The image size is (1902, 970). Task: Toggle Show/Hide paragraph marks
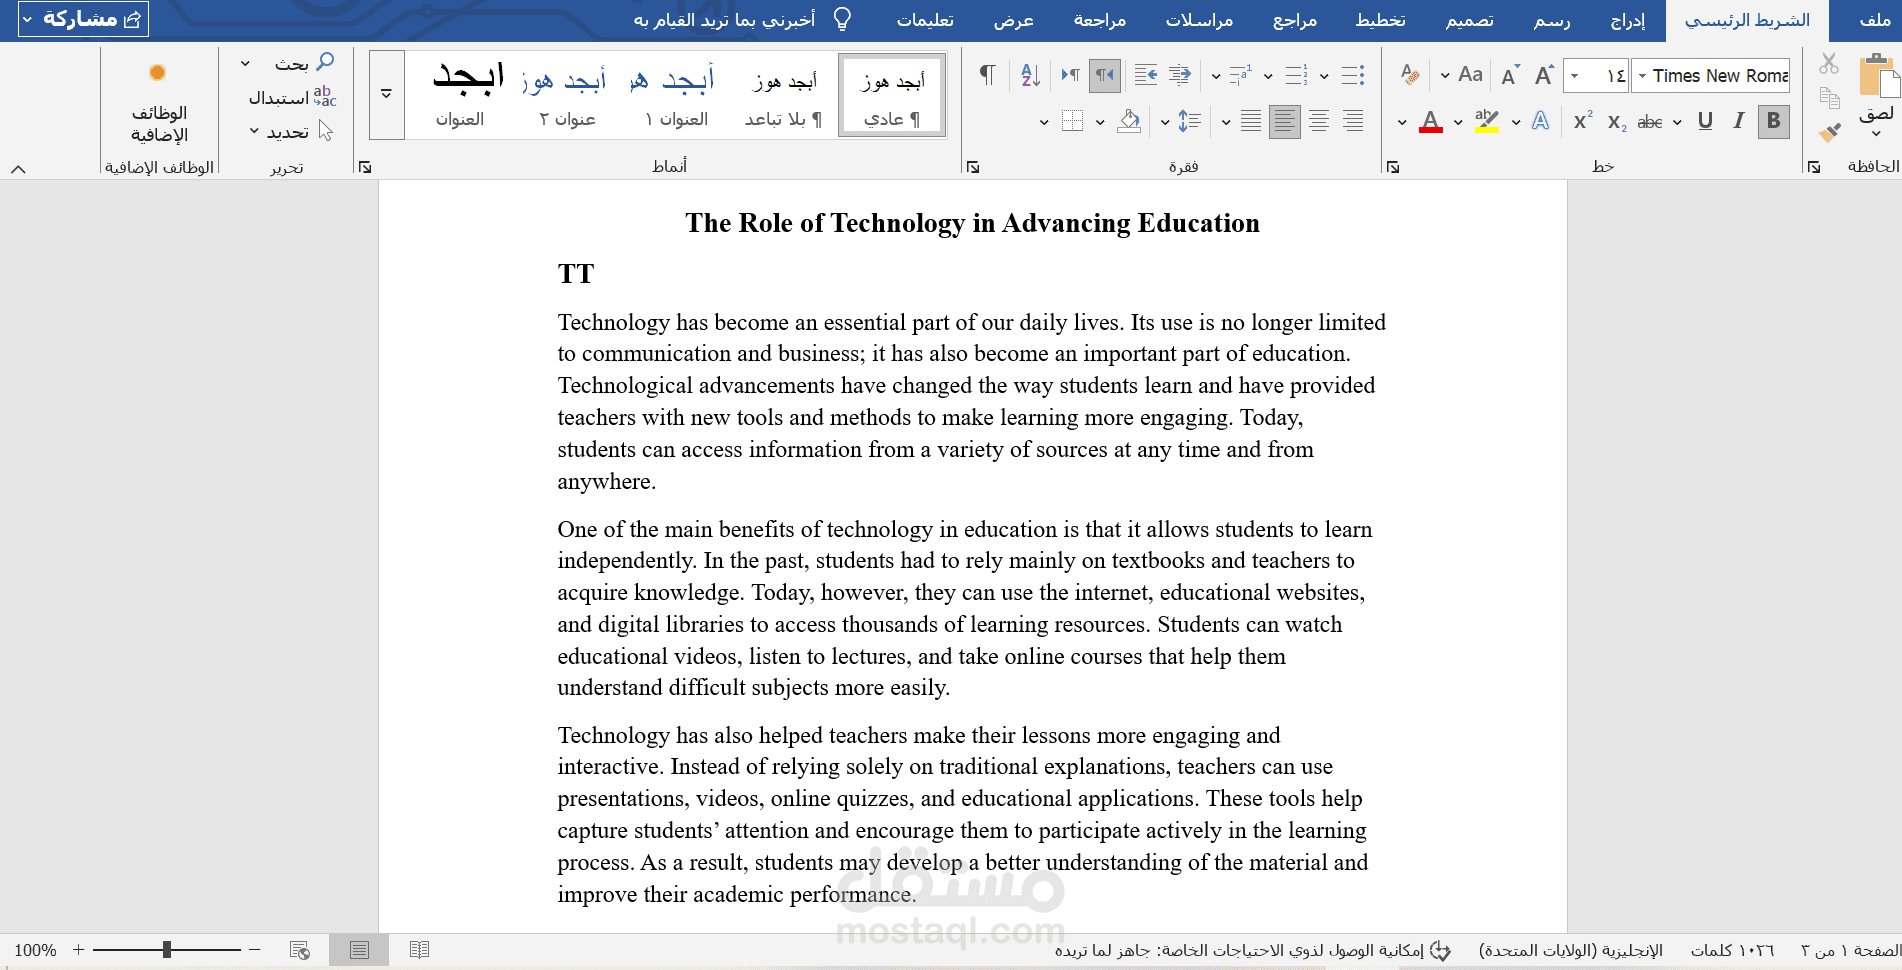(x=987, y=75)
